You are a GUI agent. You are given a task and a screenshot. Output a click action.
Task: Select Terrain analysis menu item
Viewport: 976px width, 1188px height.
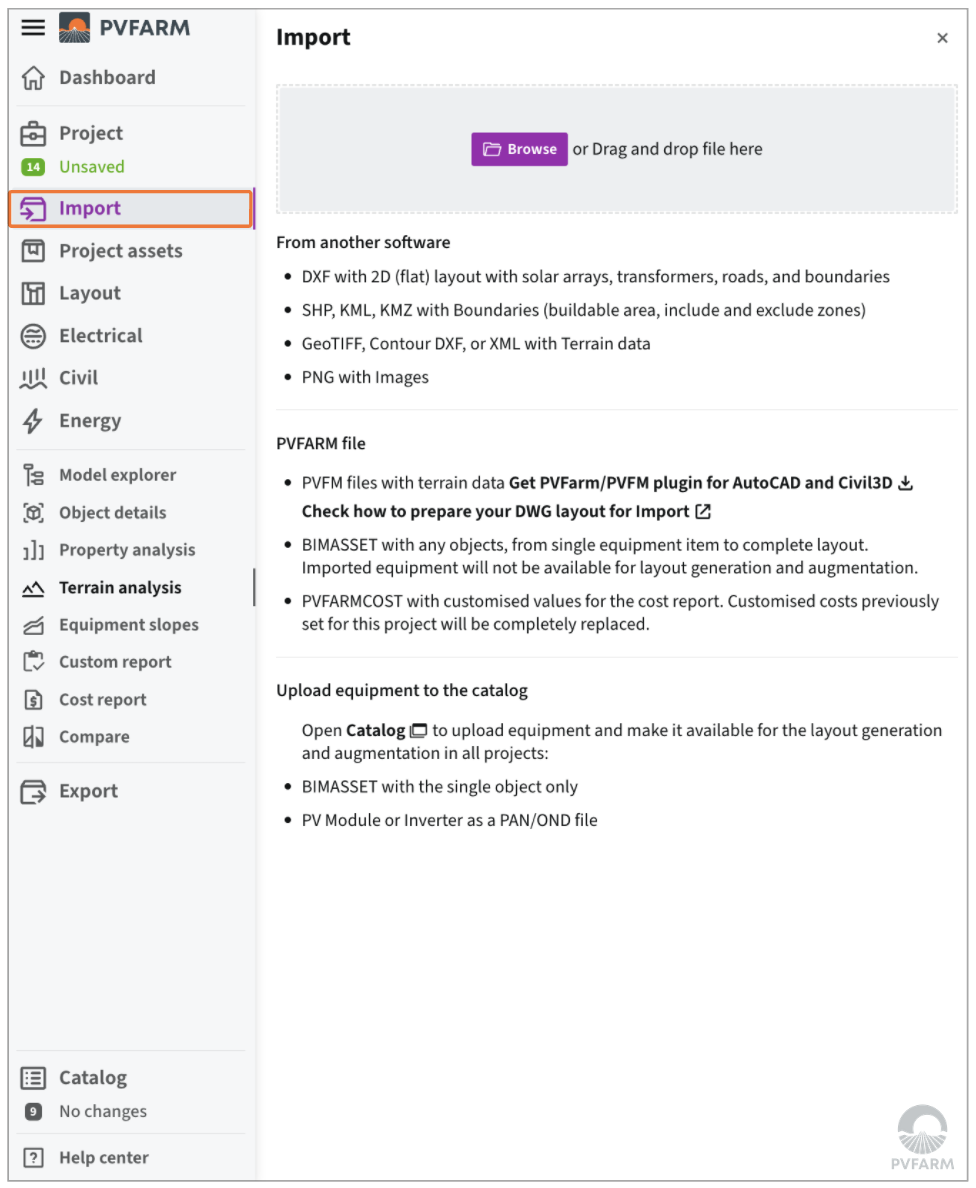pyautogui.click(x=120, y=588)
